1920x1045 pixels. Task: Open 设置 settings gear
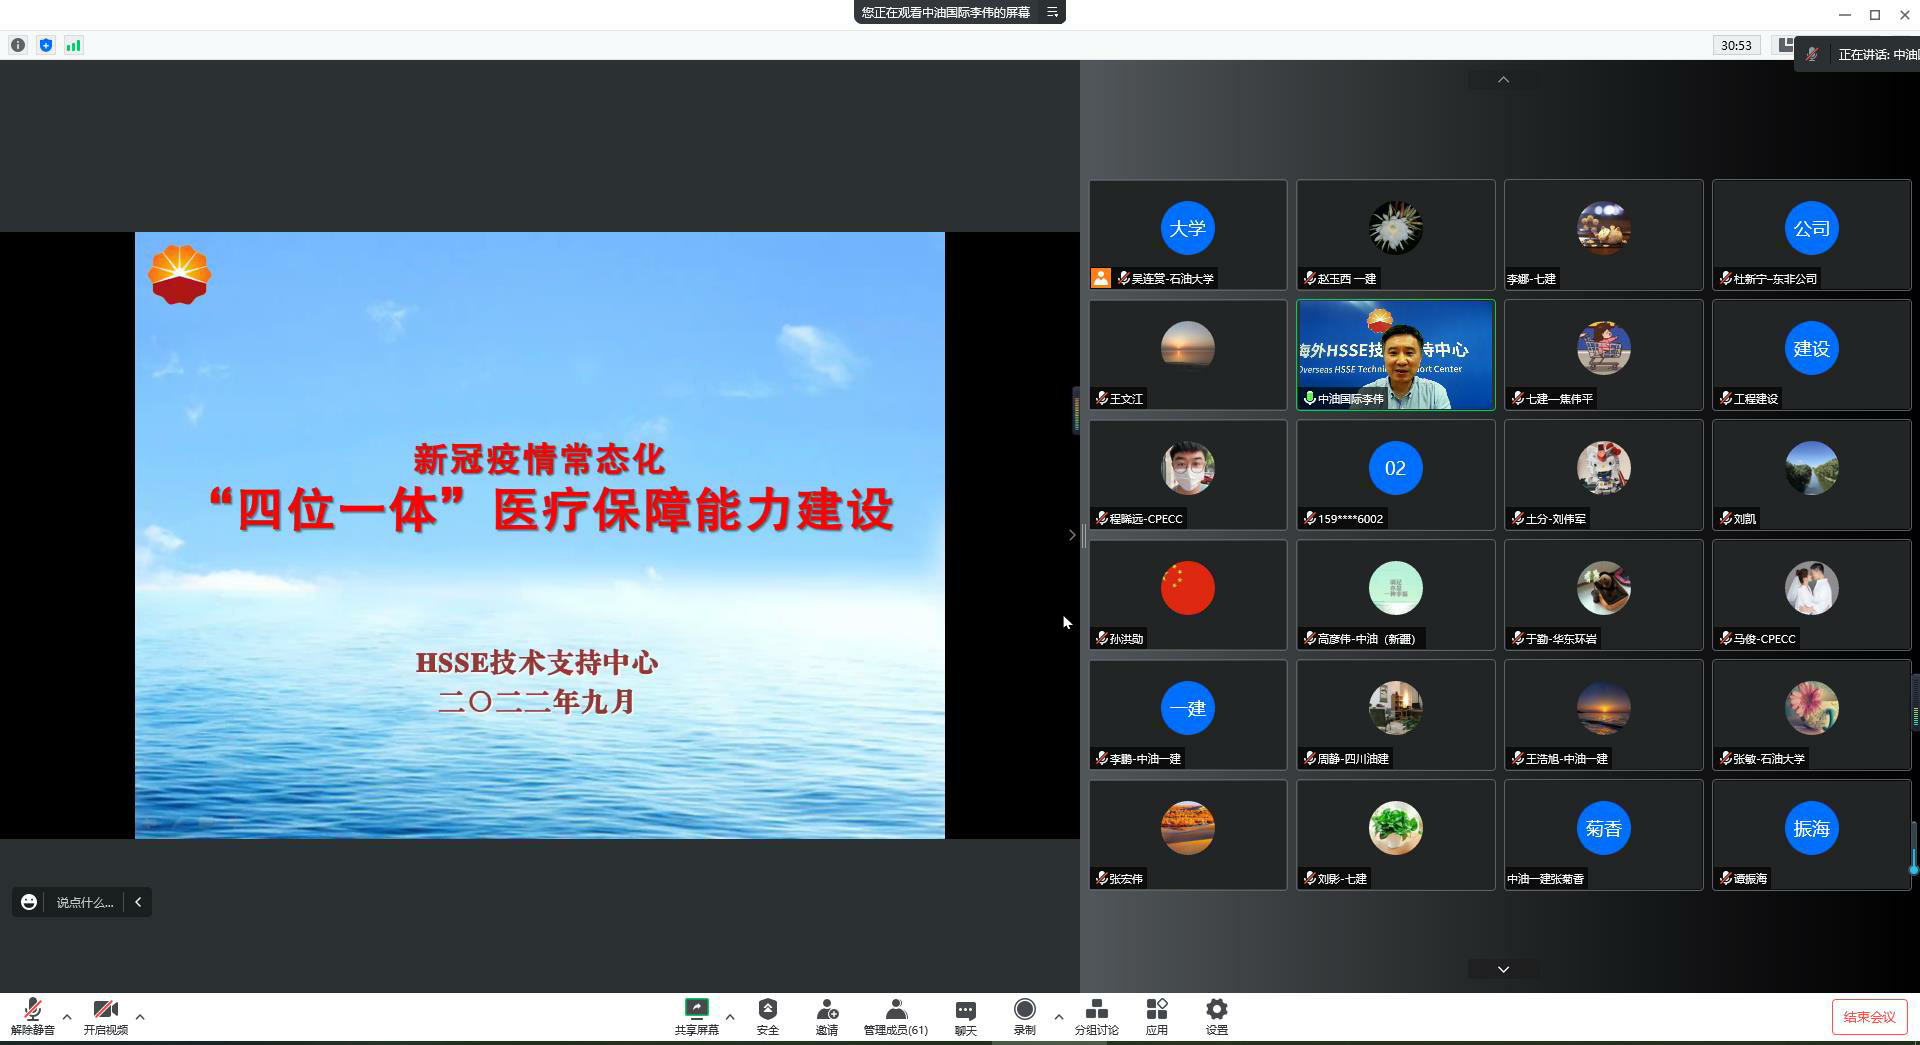click(x=1216, y=1016)
